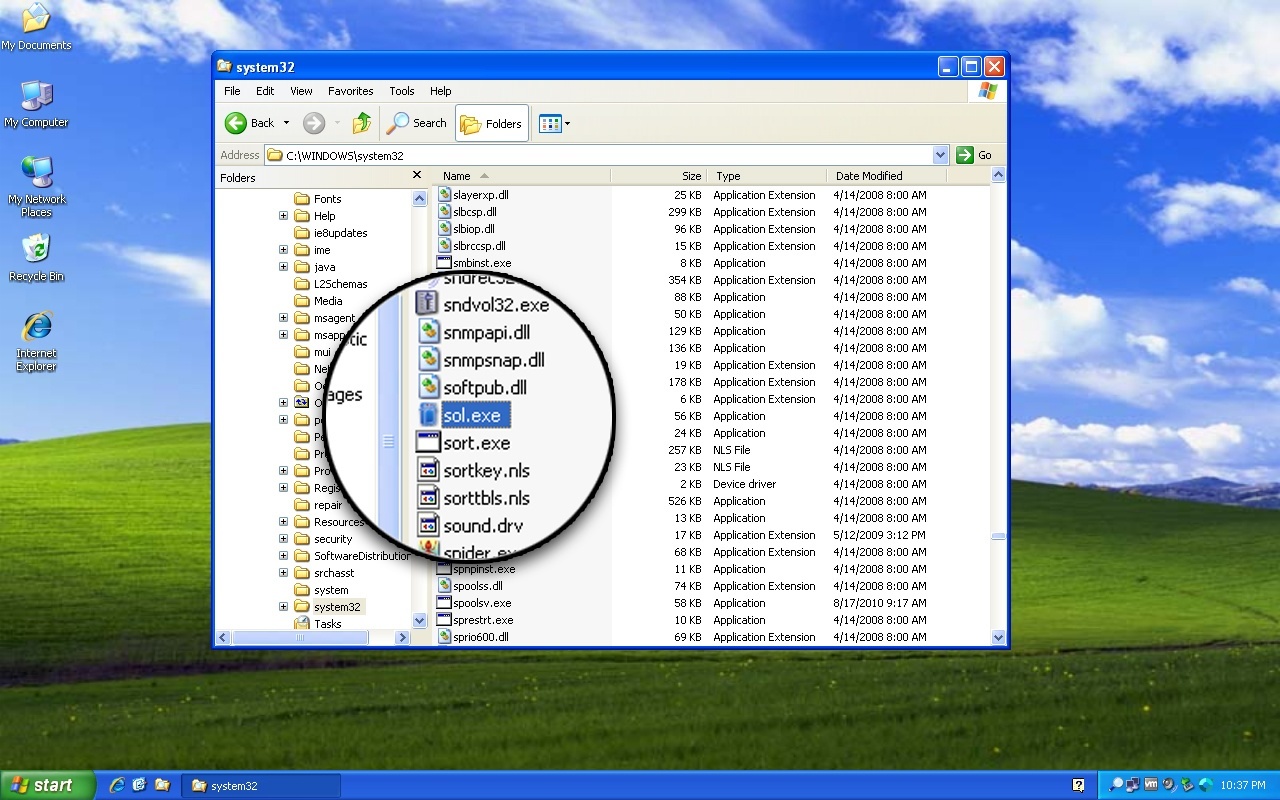Open network connection tray icon
Screen dimensions: 1280x800
[1133, 785]
